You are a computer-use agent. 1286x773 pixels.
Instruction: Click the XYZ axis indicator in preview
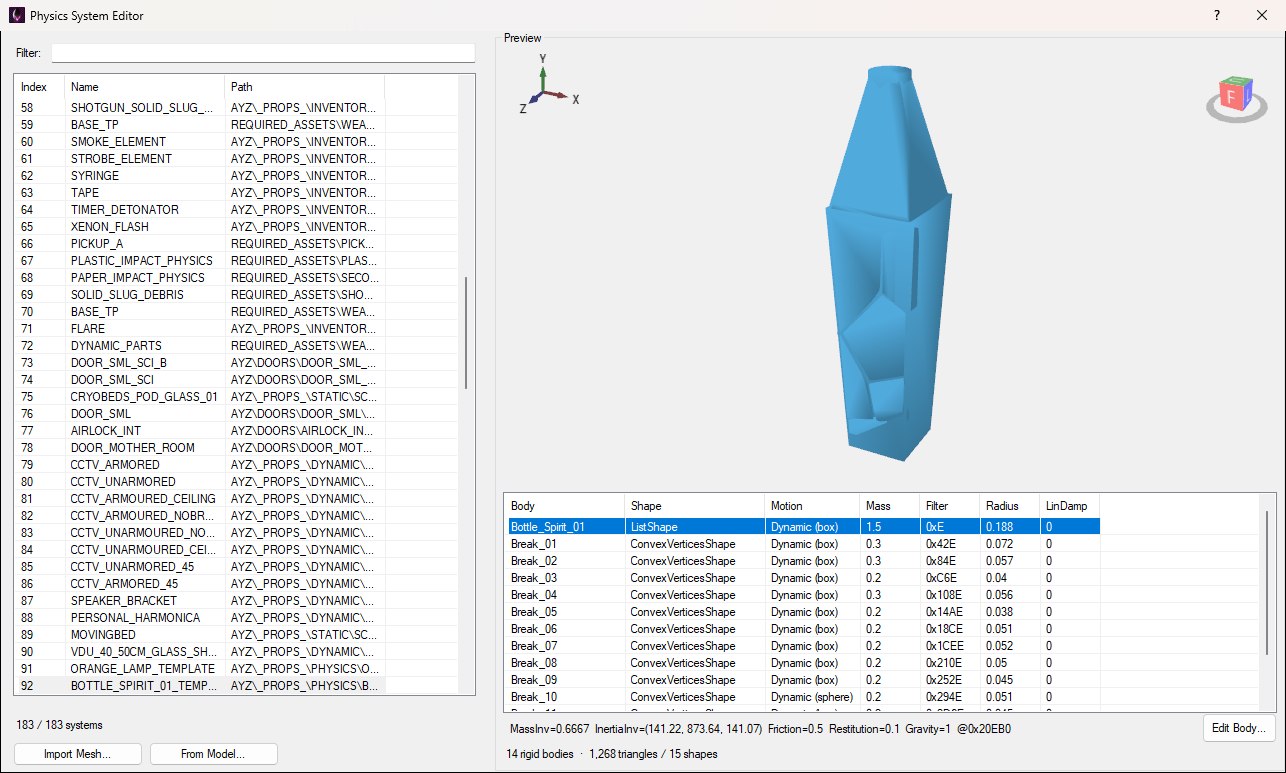(547, 85)
